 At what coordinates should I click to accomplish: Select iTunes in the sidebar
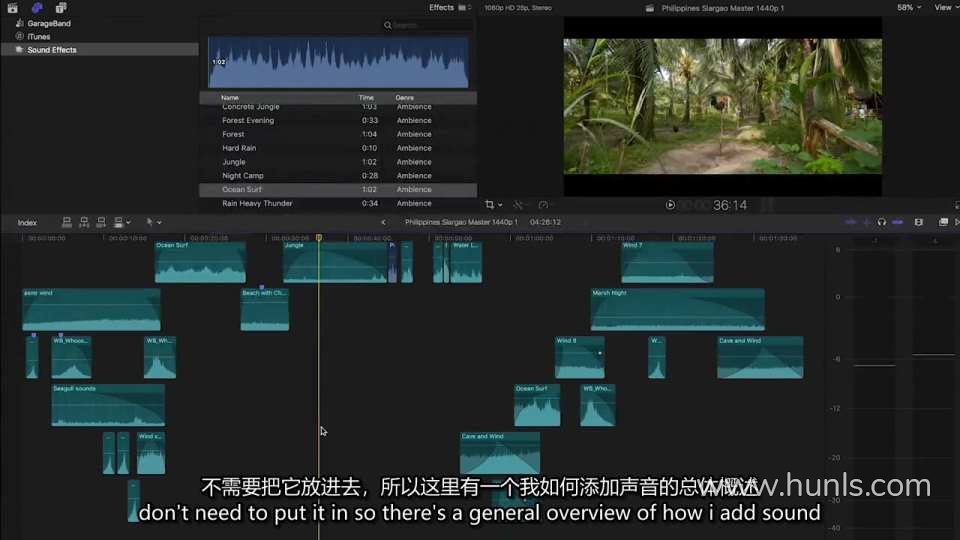point(39,37)
